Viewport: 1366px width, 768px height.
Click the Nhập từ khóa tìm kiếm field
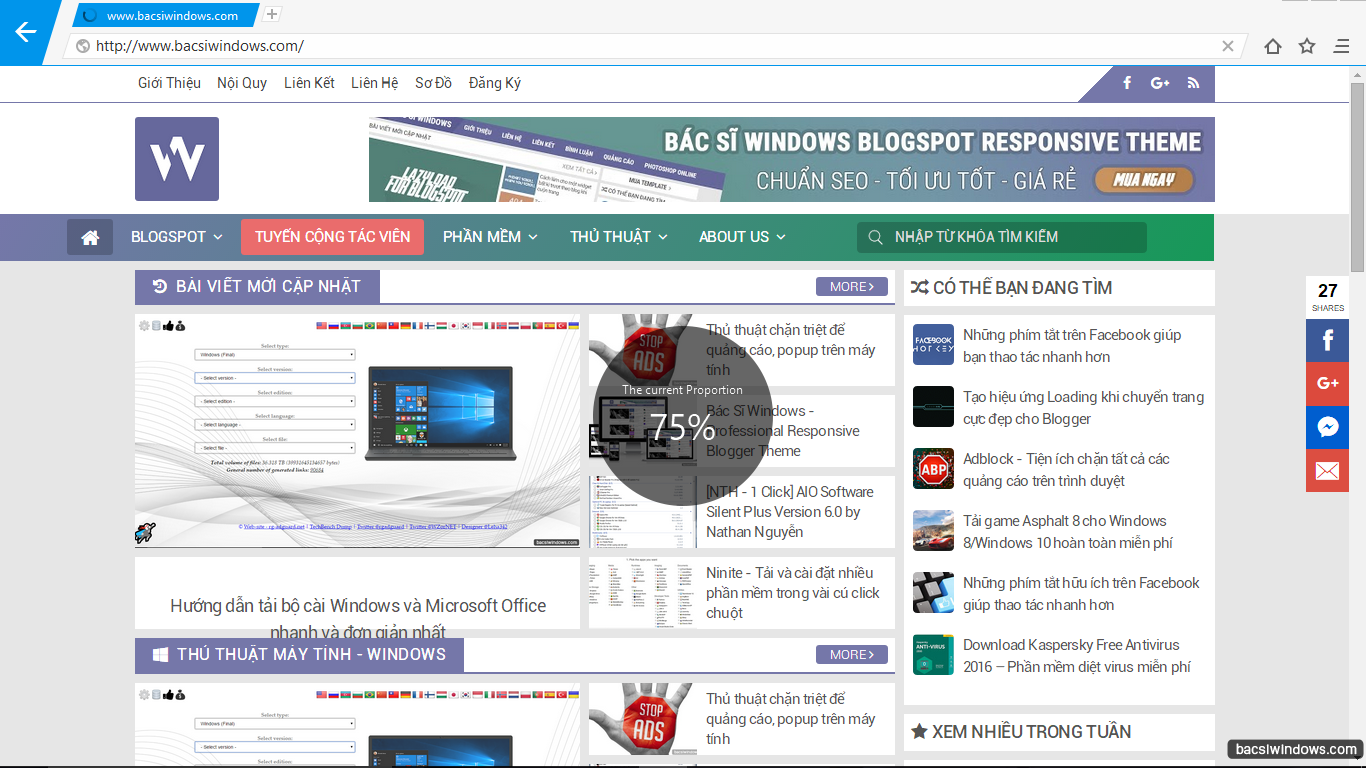pos(1001,237)
